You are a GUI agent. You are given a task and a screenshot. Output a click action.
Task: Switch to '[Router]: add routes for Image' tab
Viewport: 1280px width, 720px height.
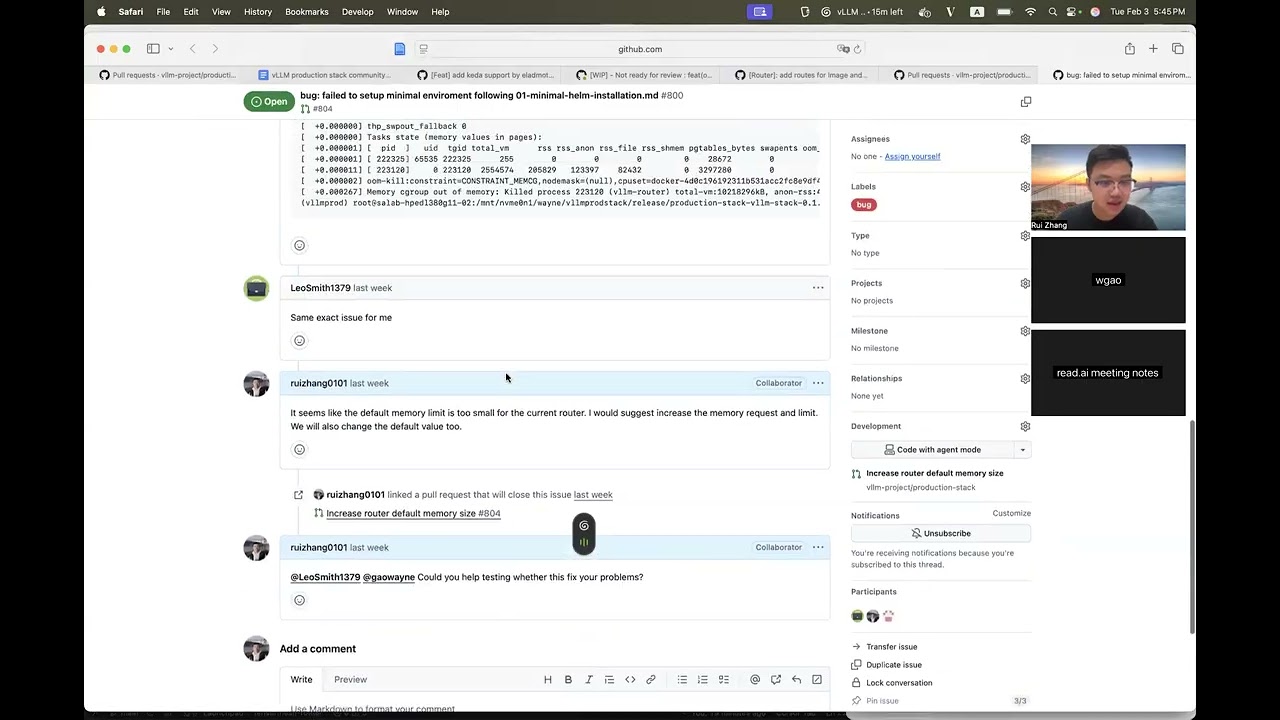tap(801, 75)
